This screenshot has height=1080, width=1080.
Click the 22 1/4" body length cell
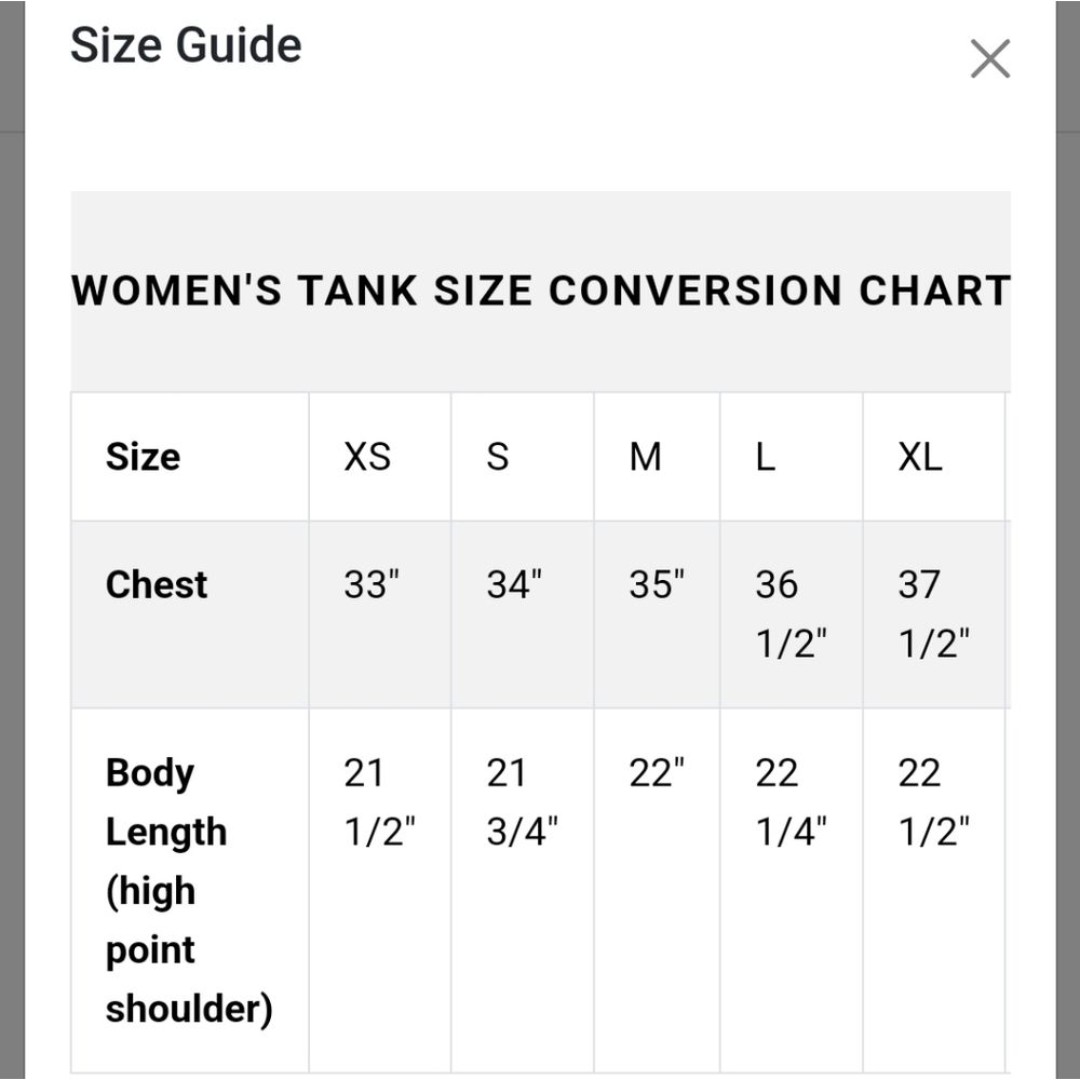tap(791, 802)
